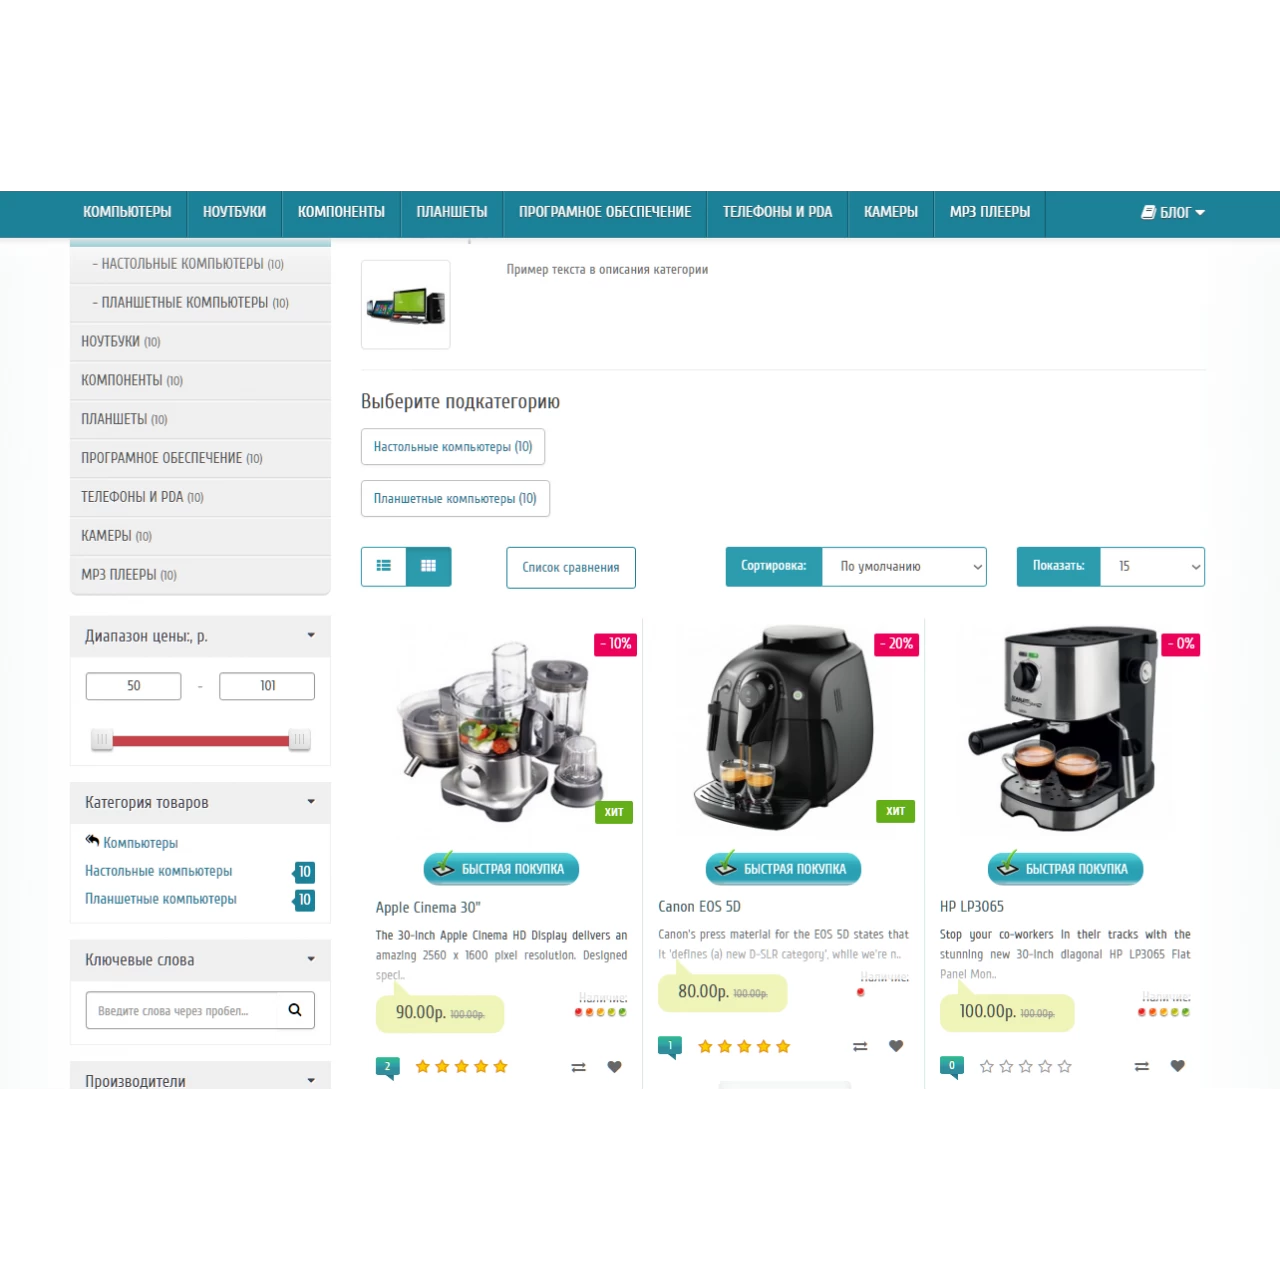Open Компьютеры in top navigation
Screen dimensions: 1280x1280
pyautogui.click(x=127, y=212)
